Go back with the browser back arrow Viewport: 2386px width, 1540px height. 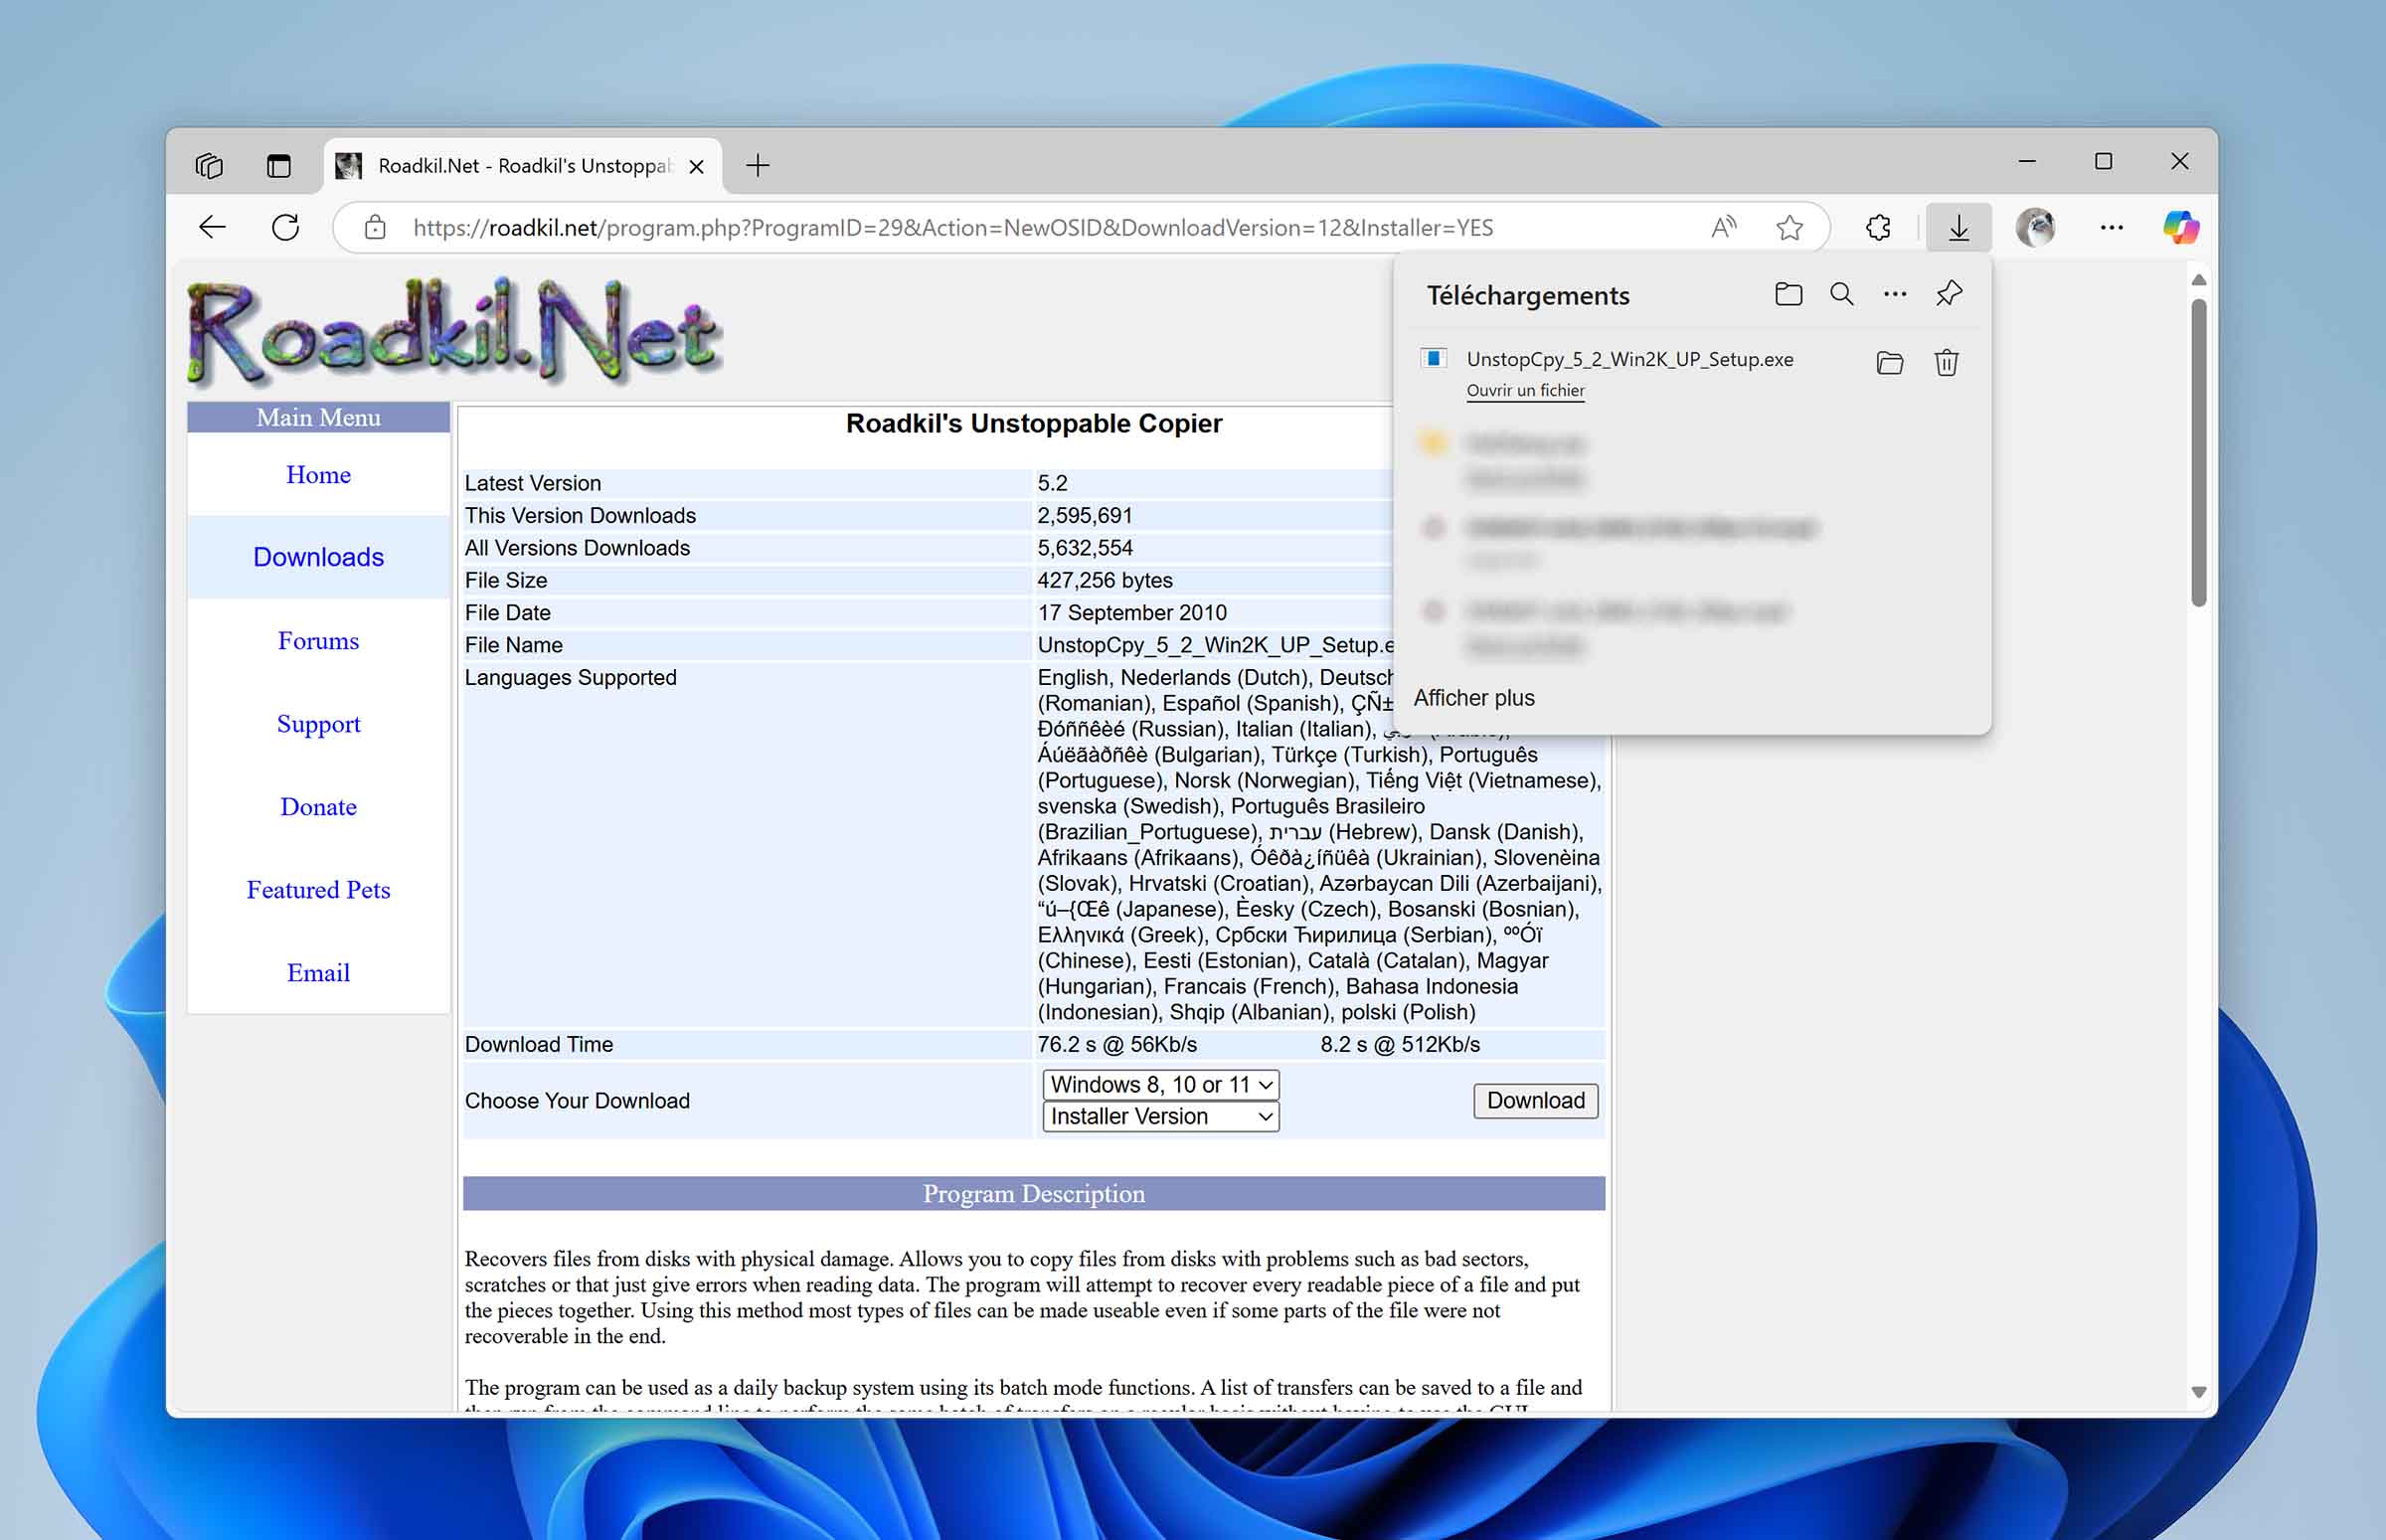click(x=212, y=228)
